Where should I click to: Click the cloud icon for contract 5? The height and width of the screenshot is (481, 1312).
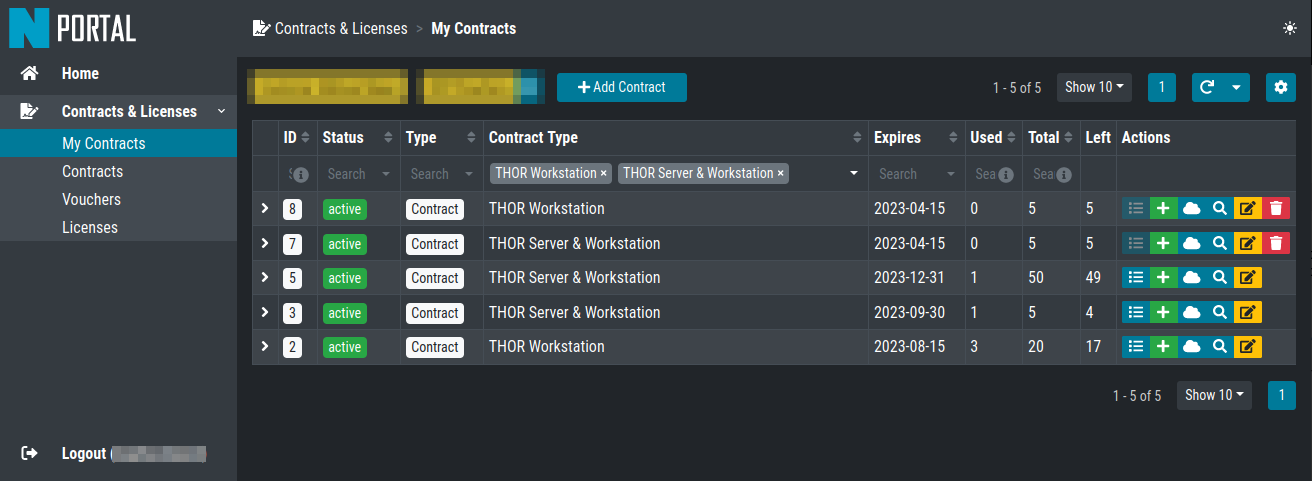[x=1191, y=278]
